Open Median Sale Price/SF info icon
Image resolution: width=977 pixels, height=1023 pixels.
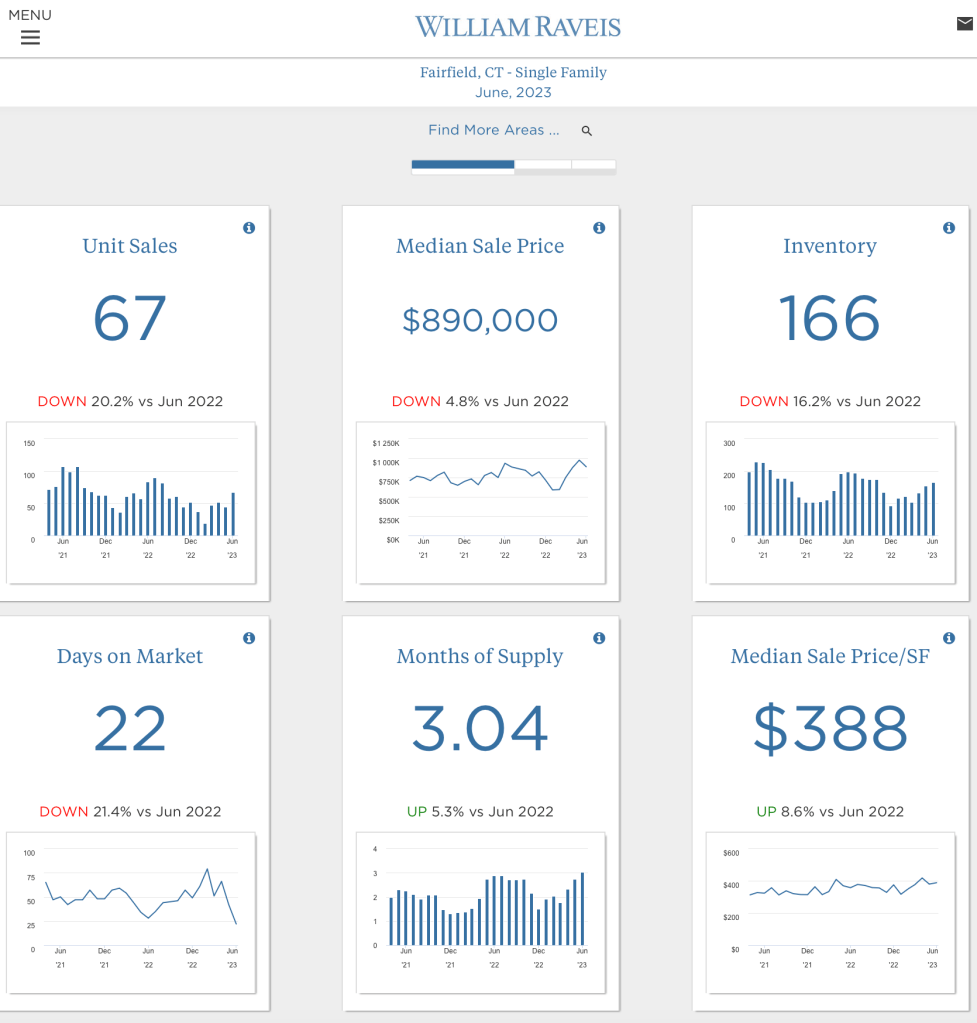click(x=949, y=638)
